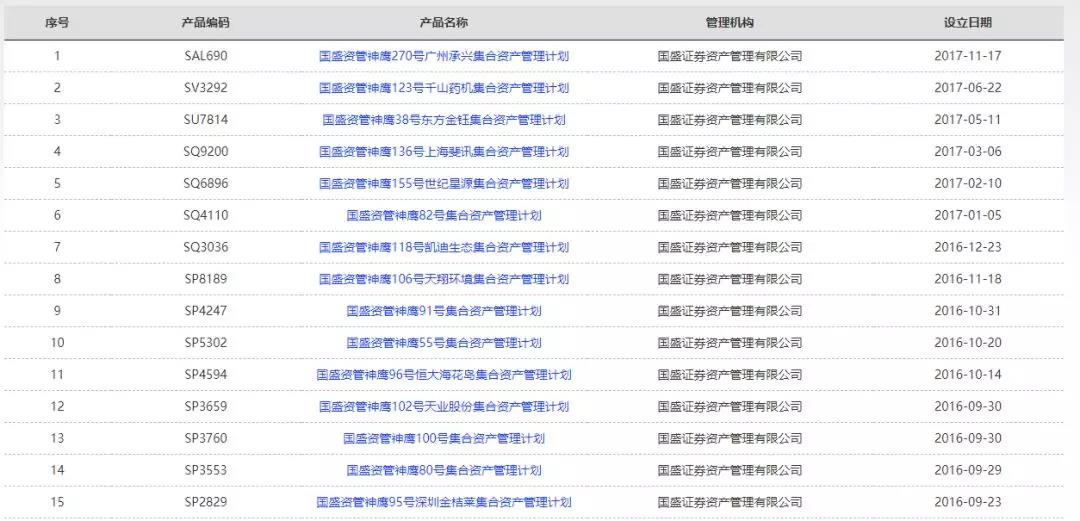This screenshot has height=521, width=1080.
Task: Select product code SQ6896
Action: (205, 183)
